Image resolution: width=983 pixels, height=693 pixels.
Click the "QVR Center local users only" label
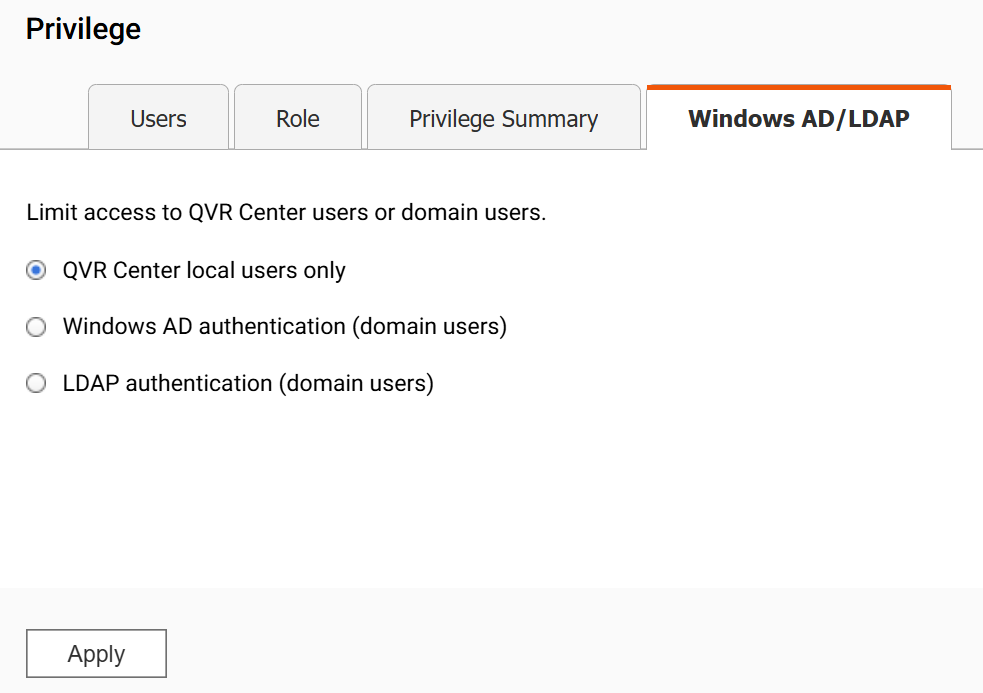tap(204, 271)
